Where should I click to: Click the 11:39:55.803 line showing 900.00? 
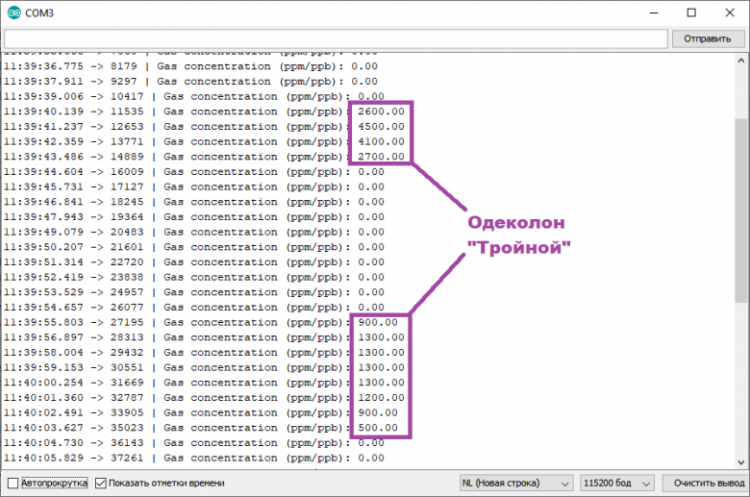tap(180, 323)
